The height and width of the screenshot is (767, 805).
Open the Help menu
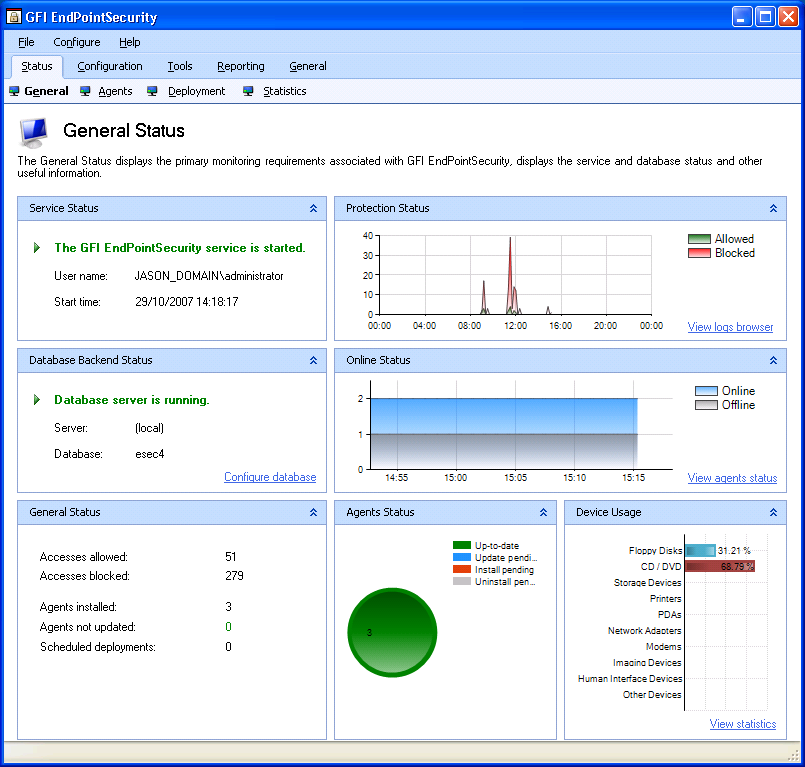click(130, 42)
